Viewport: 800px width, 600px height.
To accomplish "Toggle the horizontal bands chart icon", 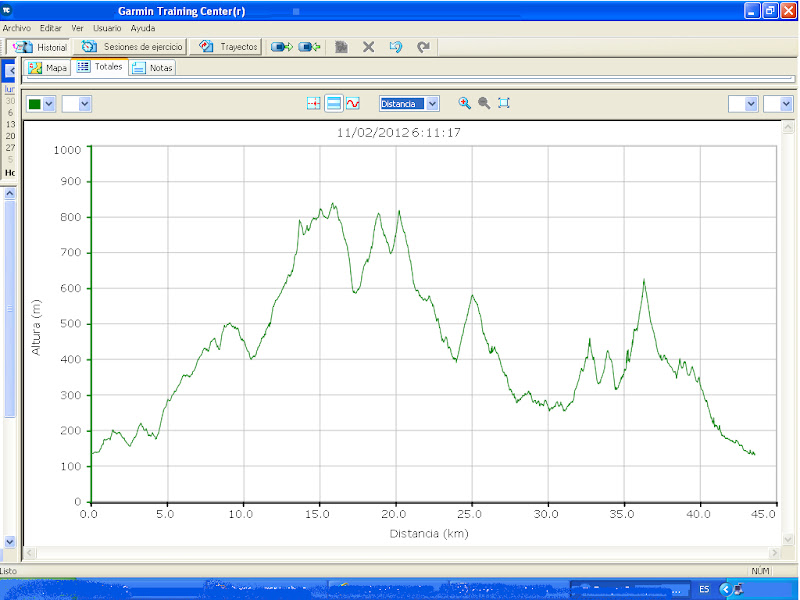I will point(334,104).
